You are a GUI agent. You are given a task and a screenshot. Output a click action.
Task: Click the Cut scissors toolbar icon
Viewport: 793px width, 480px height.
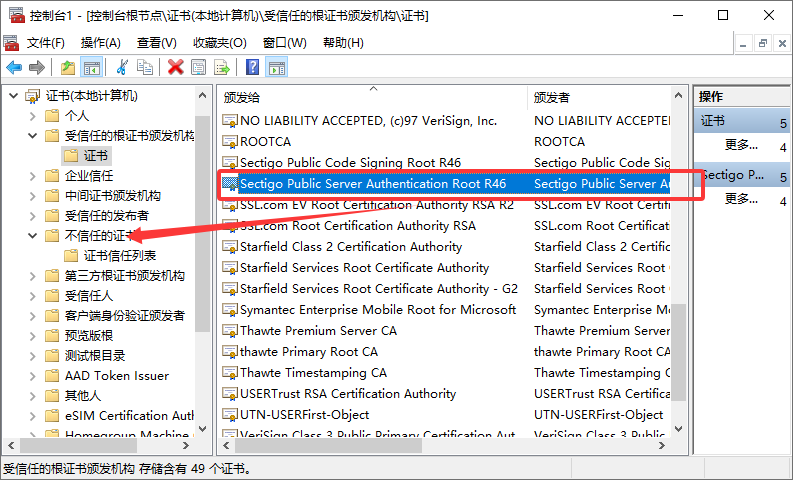point(122,67)
